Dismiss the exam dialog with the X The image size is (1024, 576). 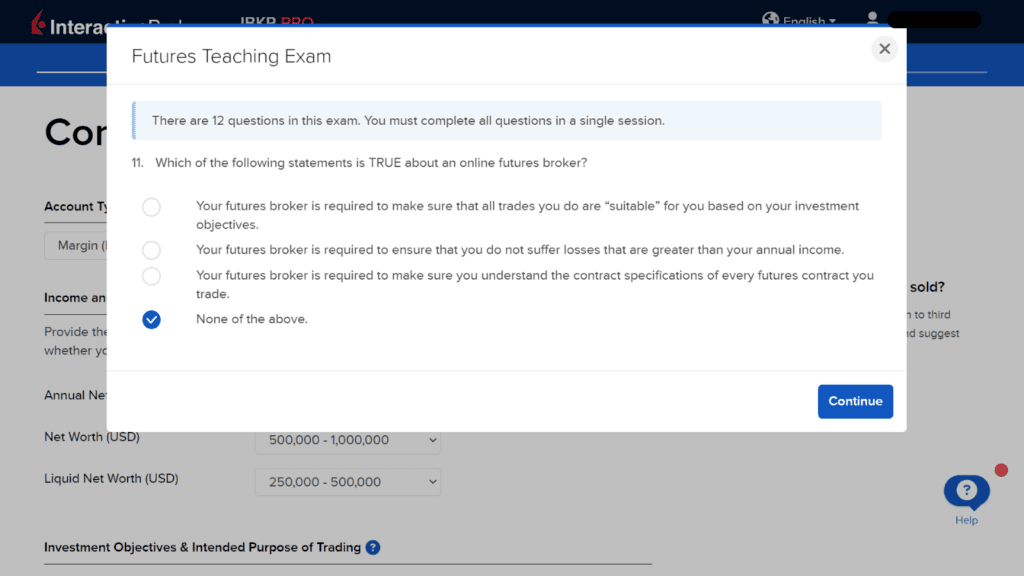(884, 48)
